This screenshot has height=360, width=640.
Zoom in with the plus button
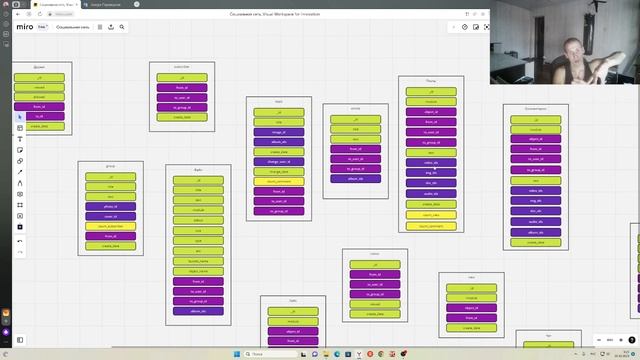coord(621,340)
